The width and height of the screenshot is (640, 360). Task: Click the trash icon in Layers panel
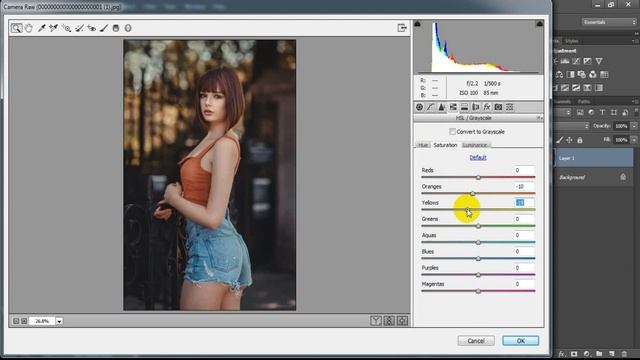point(624,354)
